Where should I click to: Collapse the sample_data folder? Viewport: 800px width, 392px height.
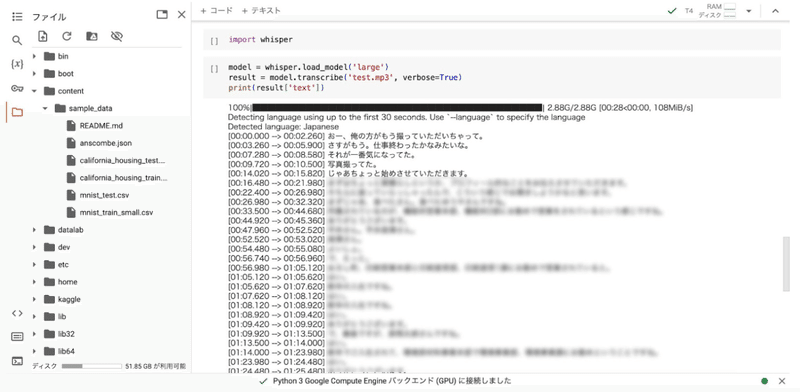point(45,108)
